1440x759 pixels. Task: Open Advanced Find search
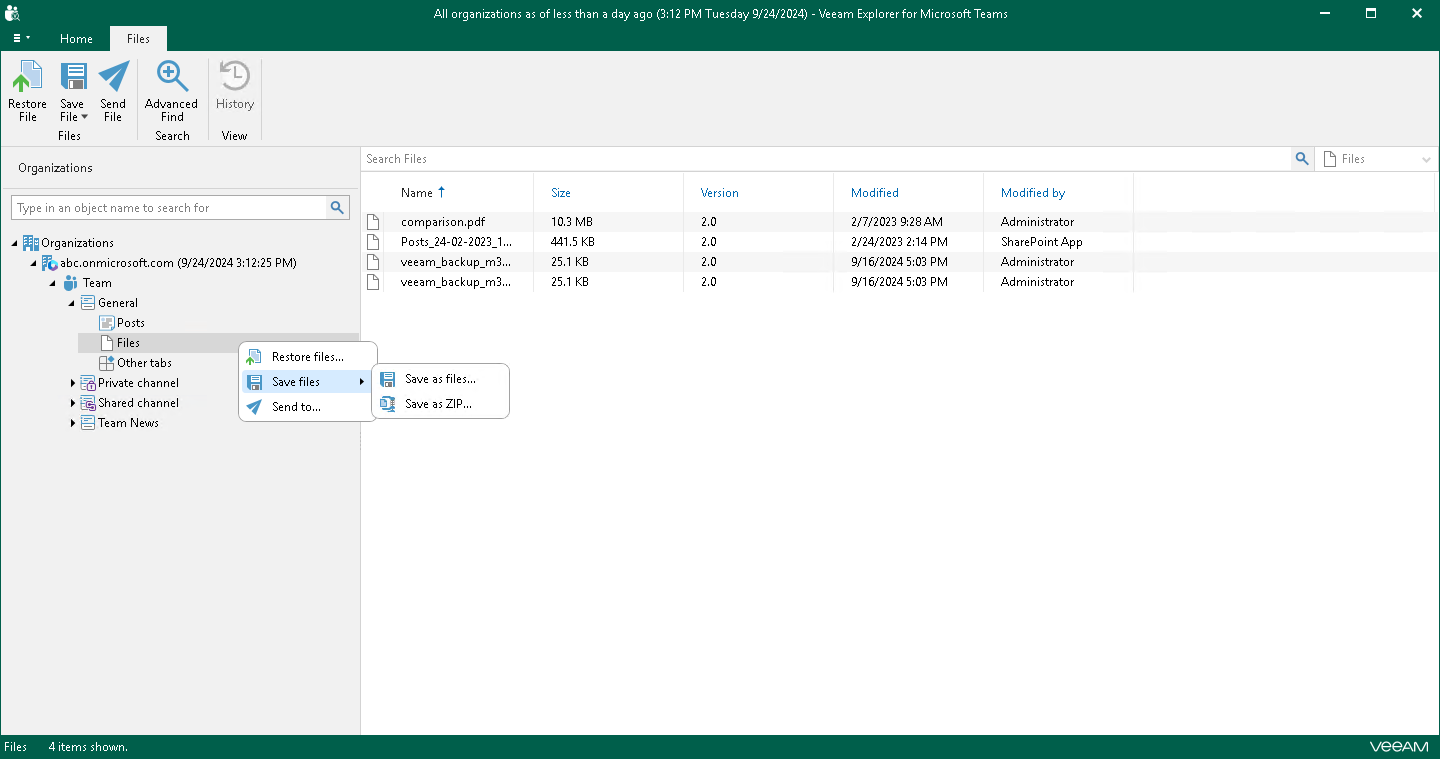[171, 95]
